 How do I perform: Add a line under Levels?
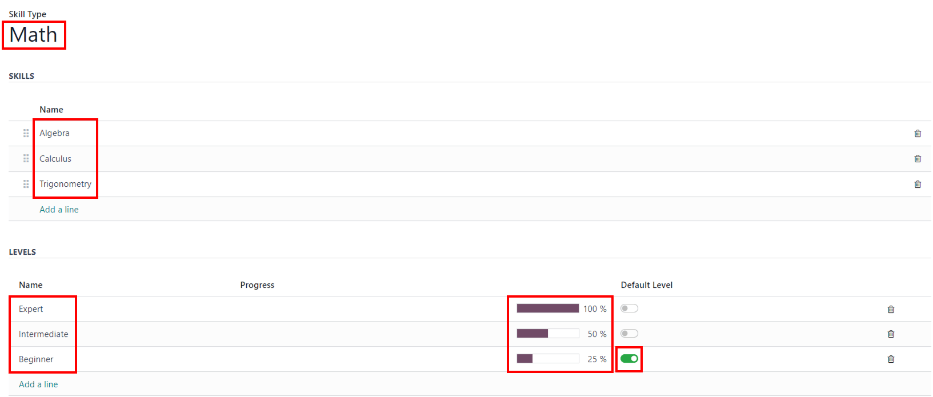(38, 385)
